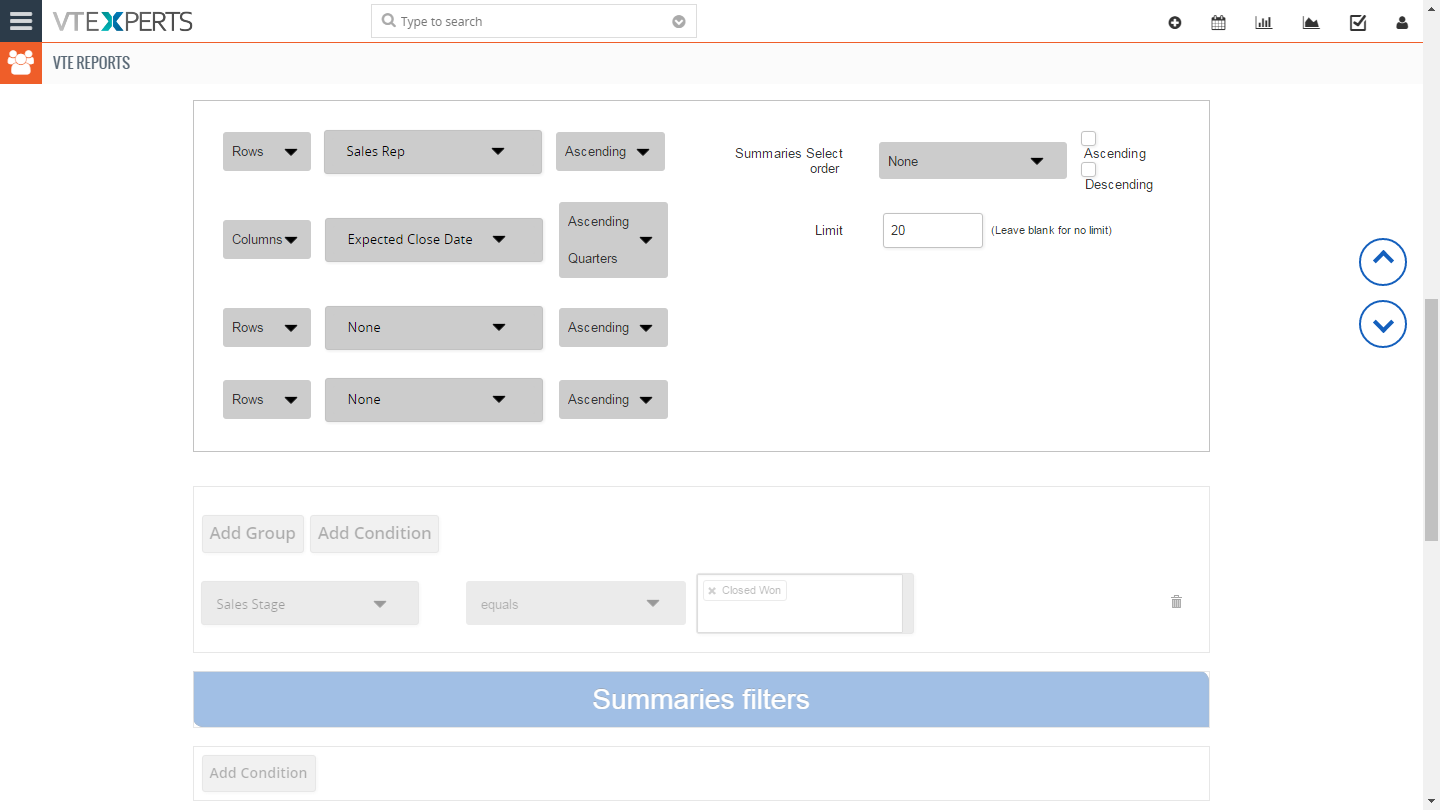Image resolution: width=1440 pixels, height=810 pixels.
Task: Open the Sales Rep field dropdown
Action: tap(433, 152)
